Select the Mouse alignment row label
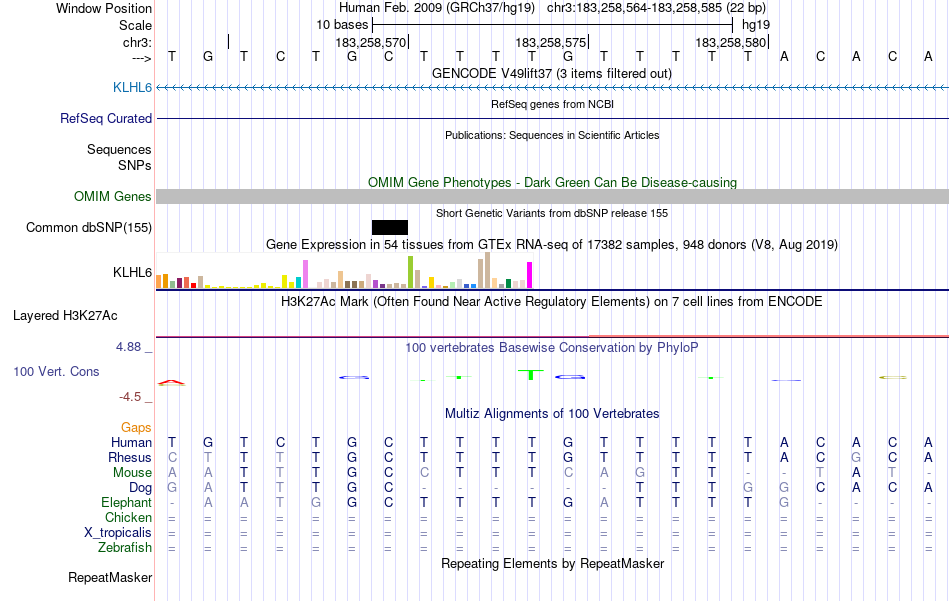The image size is (950, 601). coord(132,472)
